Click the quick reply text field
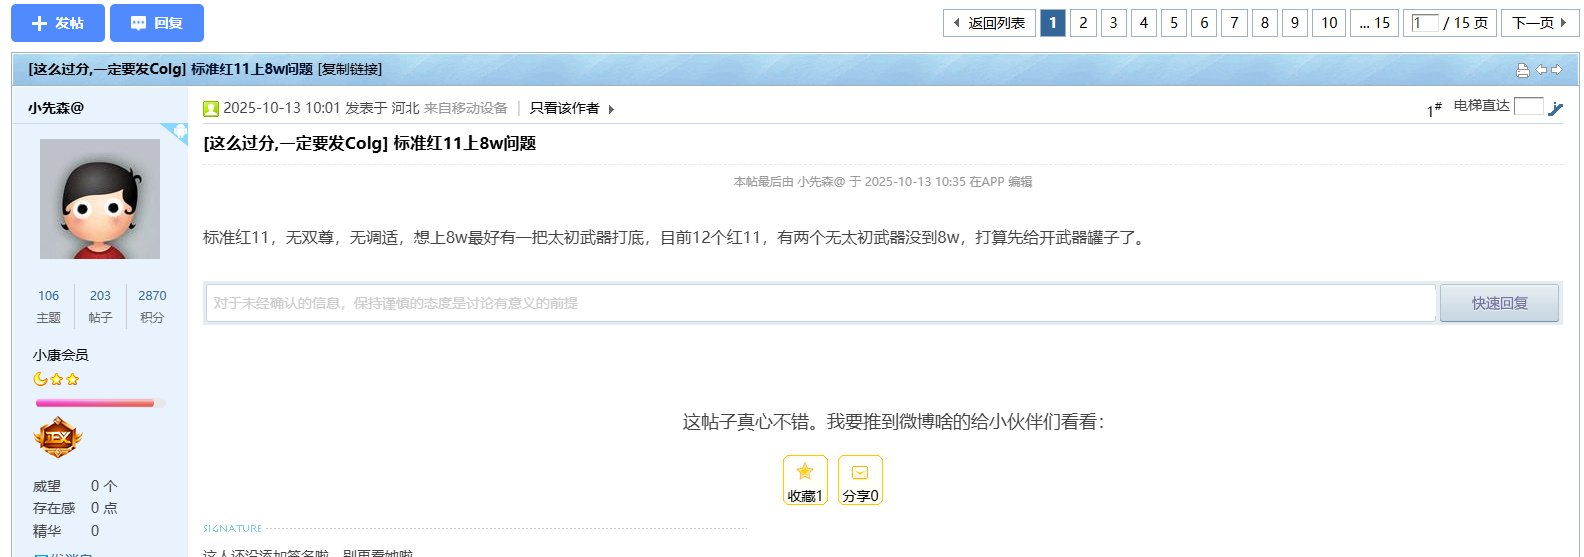 820,303
